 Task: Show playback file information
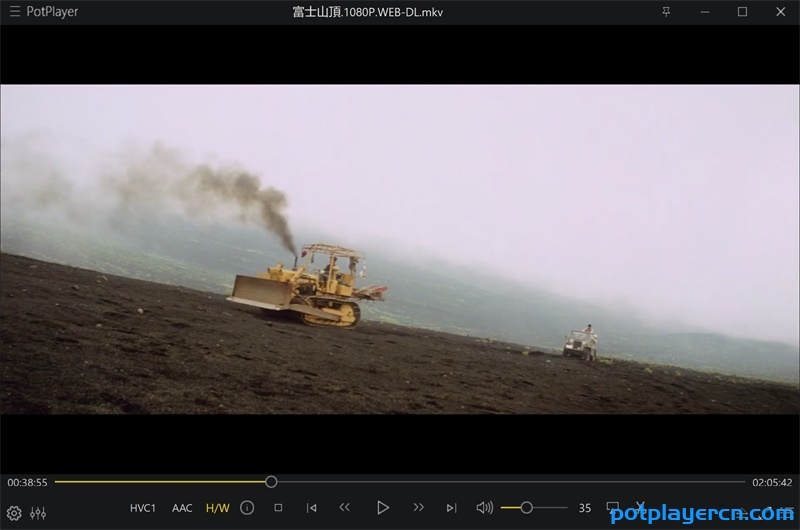coord(247,508)
